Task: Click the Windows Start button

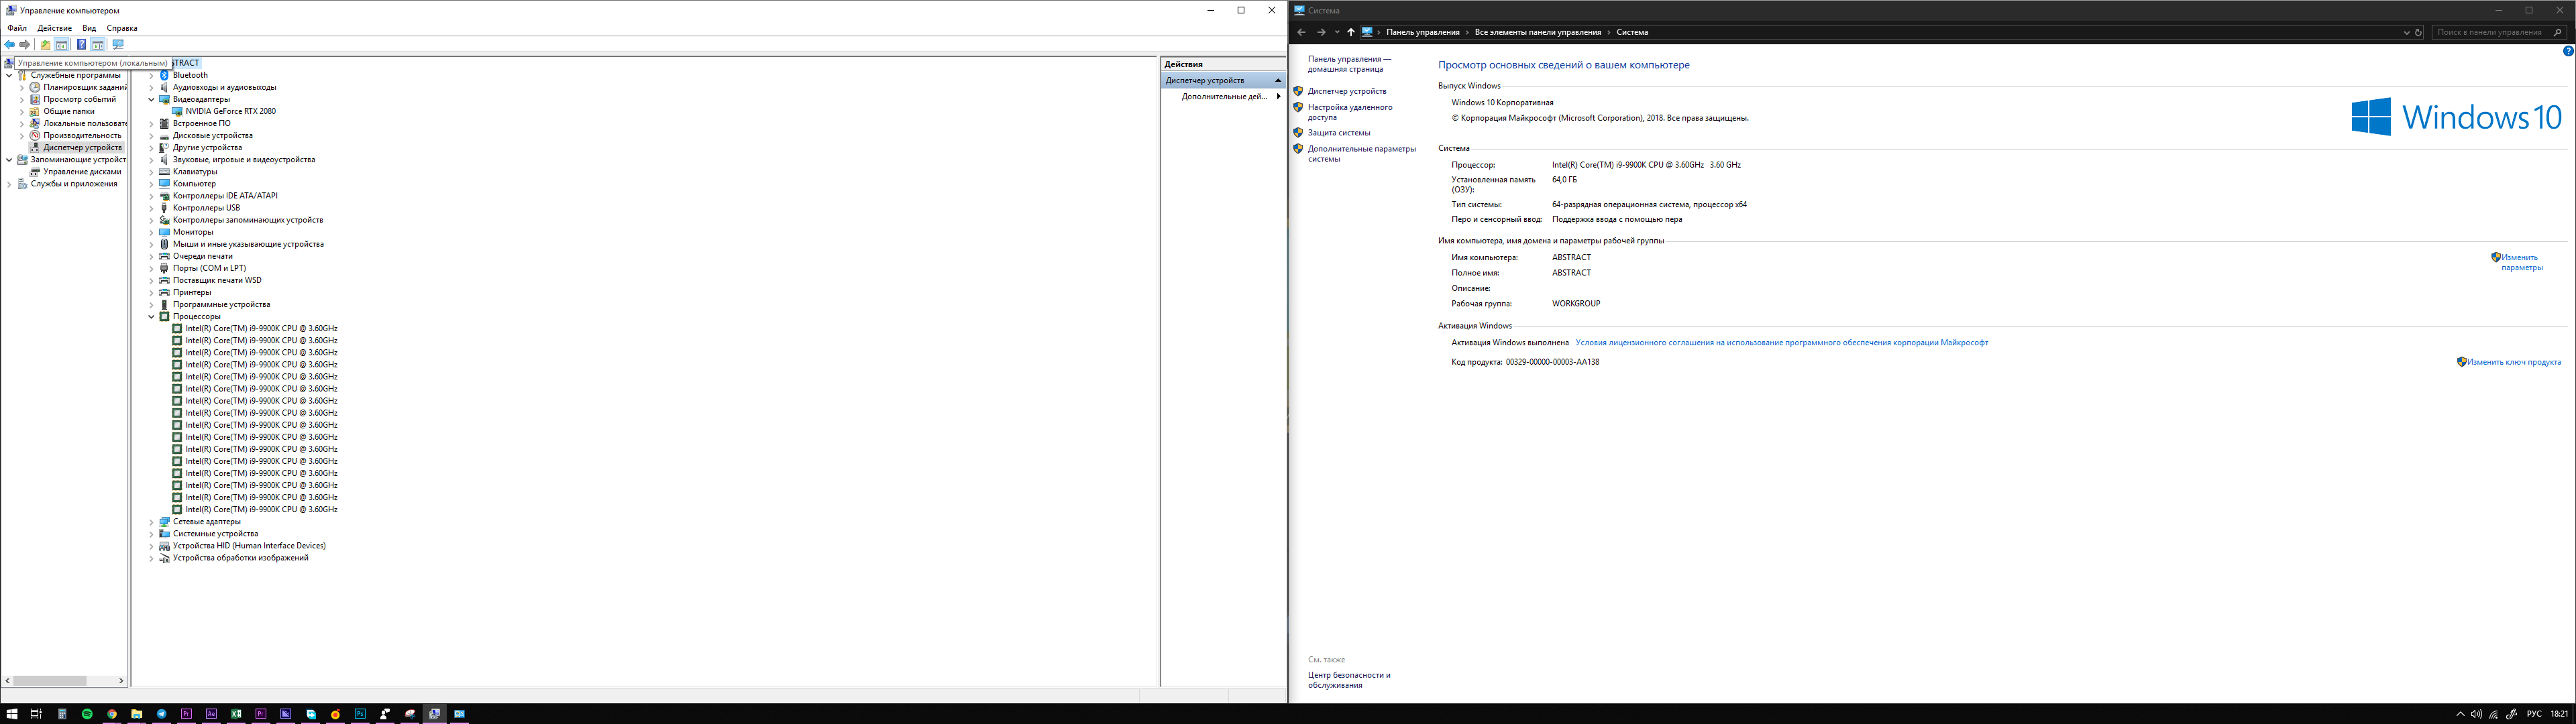Action: coord(12,714)
